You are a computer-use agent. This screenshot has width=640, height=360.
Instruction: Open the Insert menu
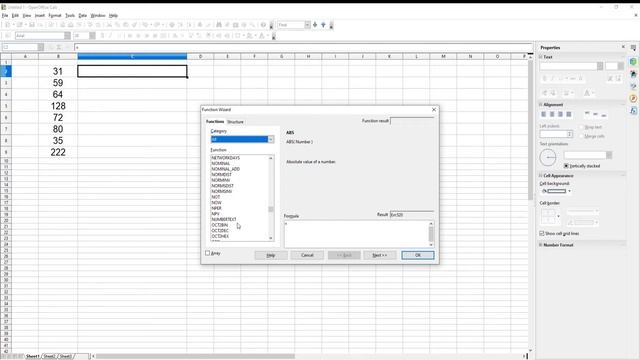40,16
